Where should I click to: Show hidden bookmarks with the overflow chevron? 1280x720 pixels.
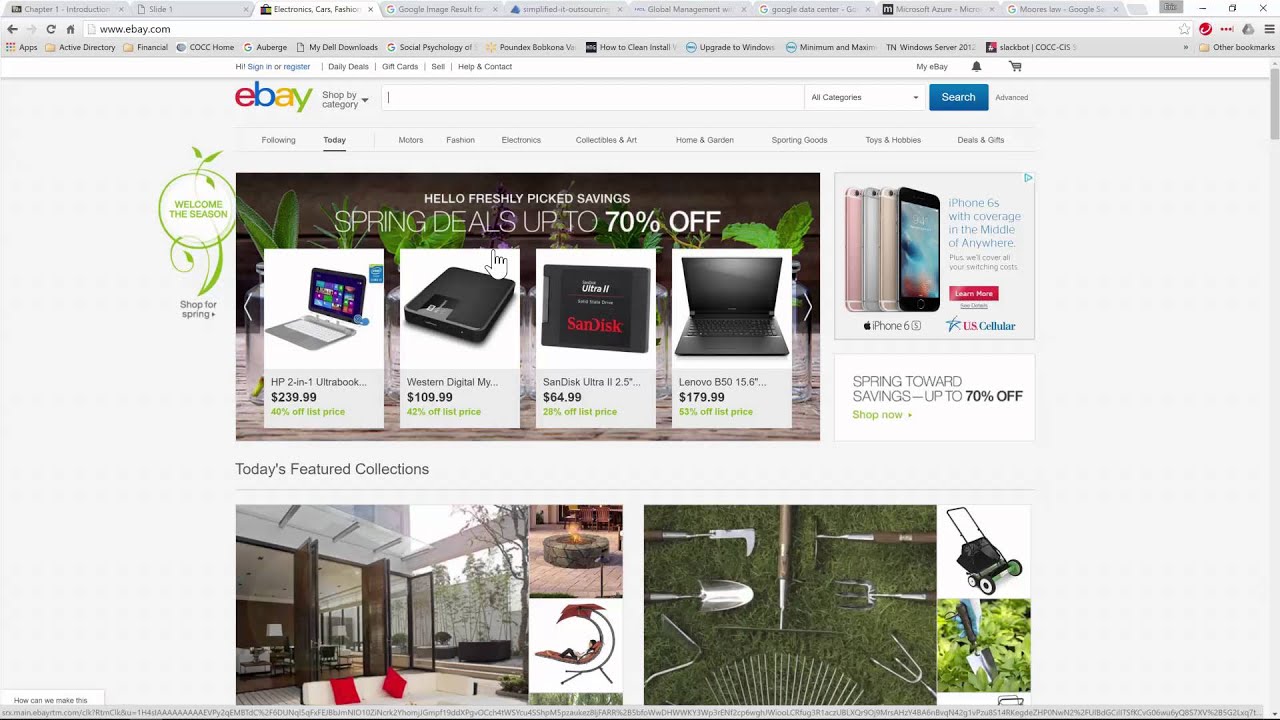coord(1186,47)
